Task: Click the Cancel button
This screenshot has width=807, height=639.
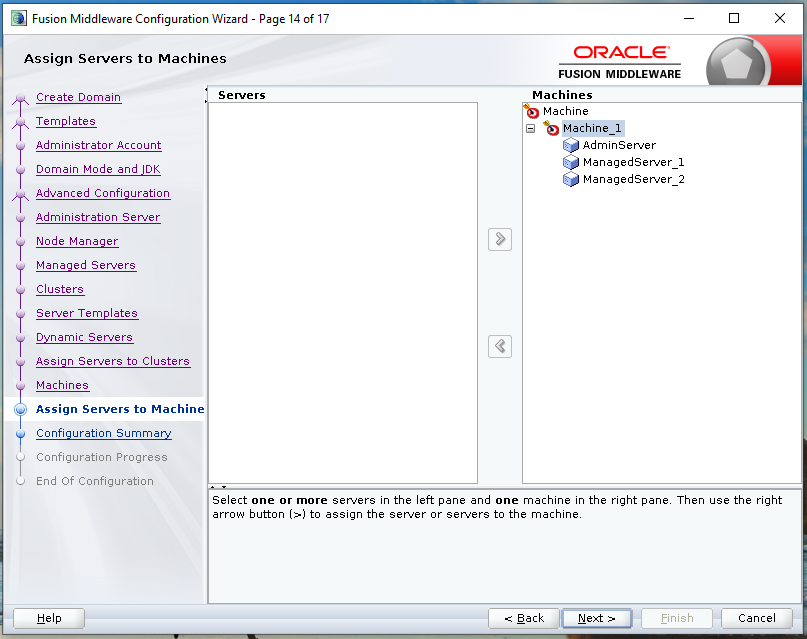Action: (x=757, y=618)
